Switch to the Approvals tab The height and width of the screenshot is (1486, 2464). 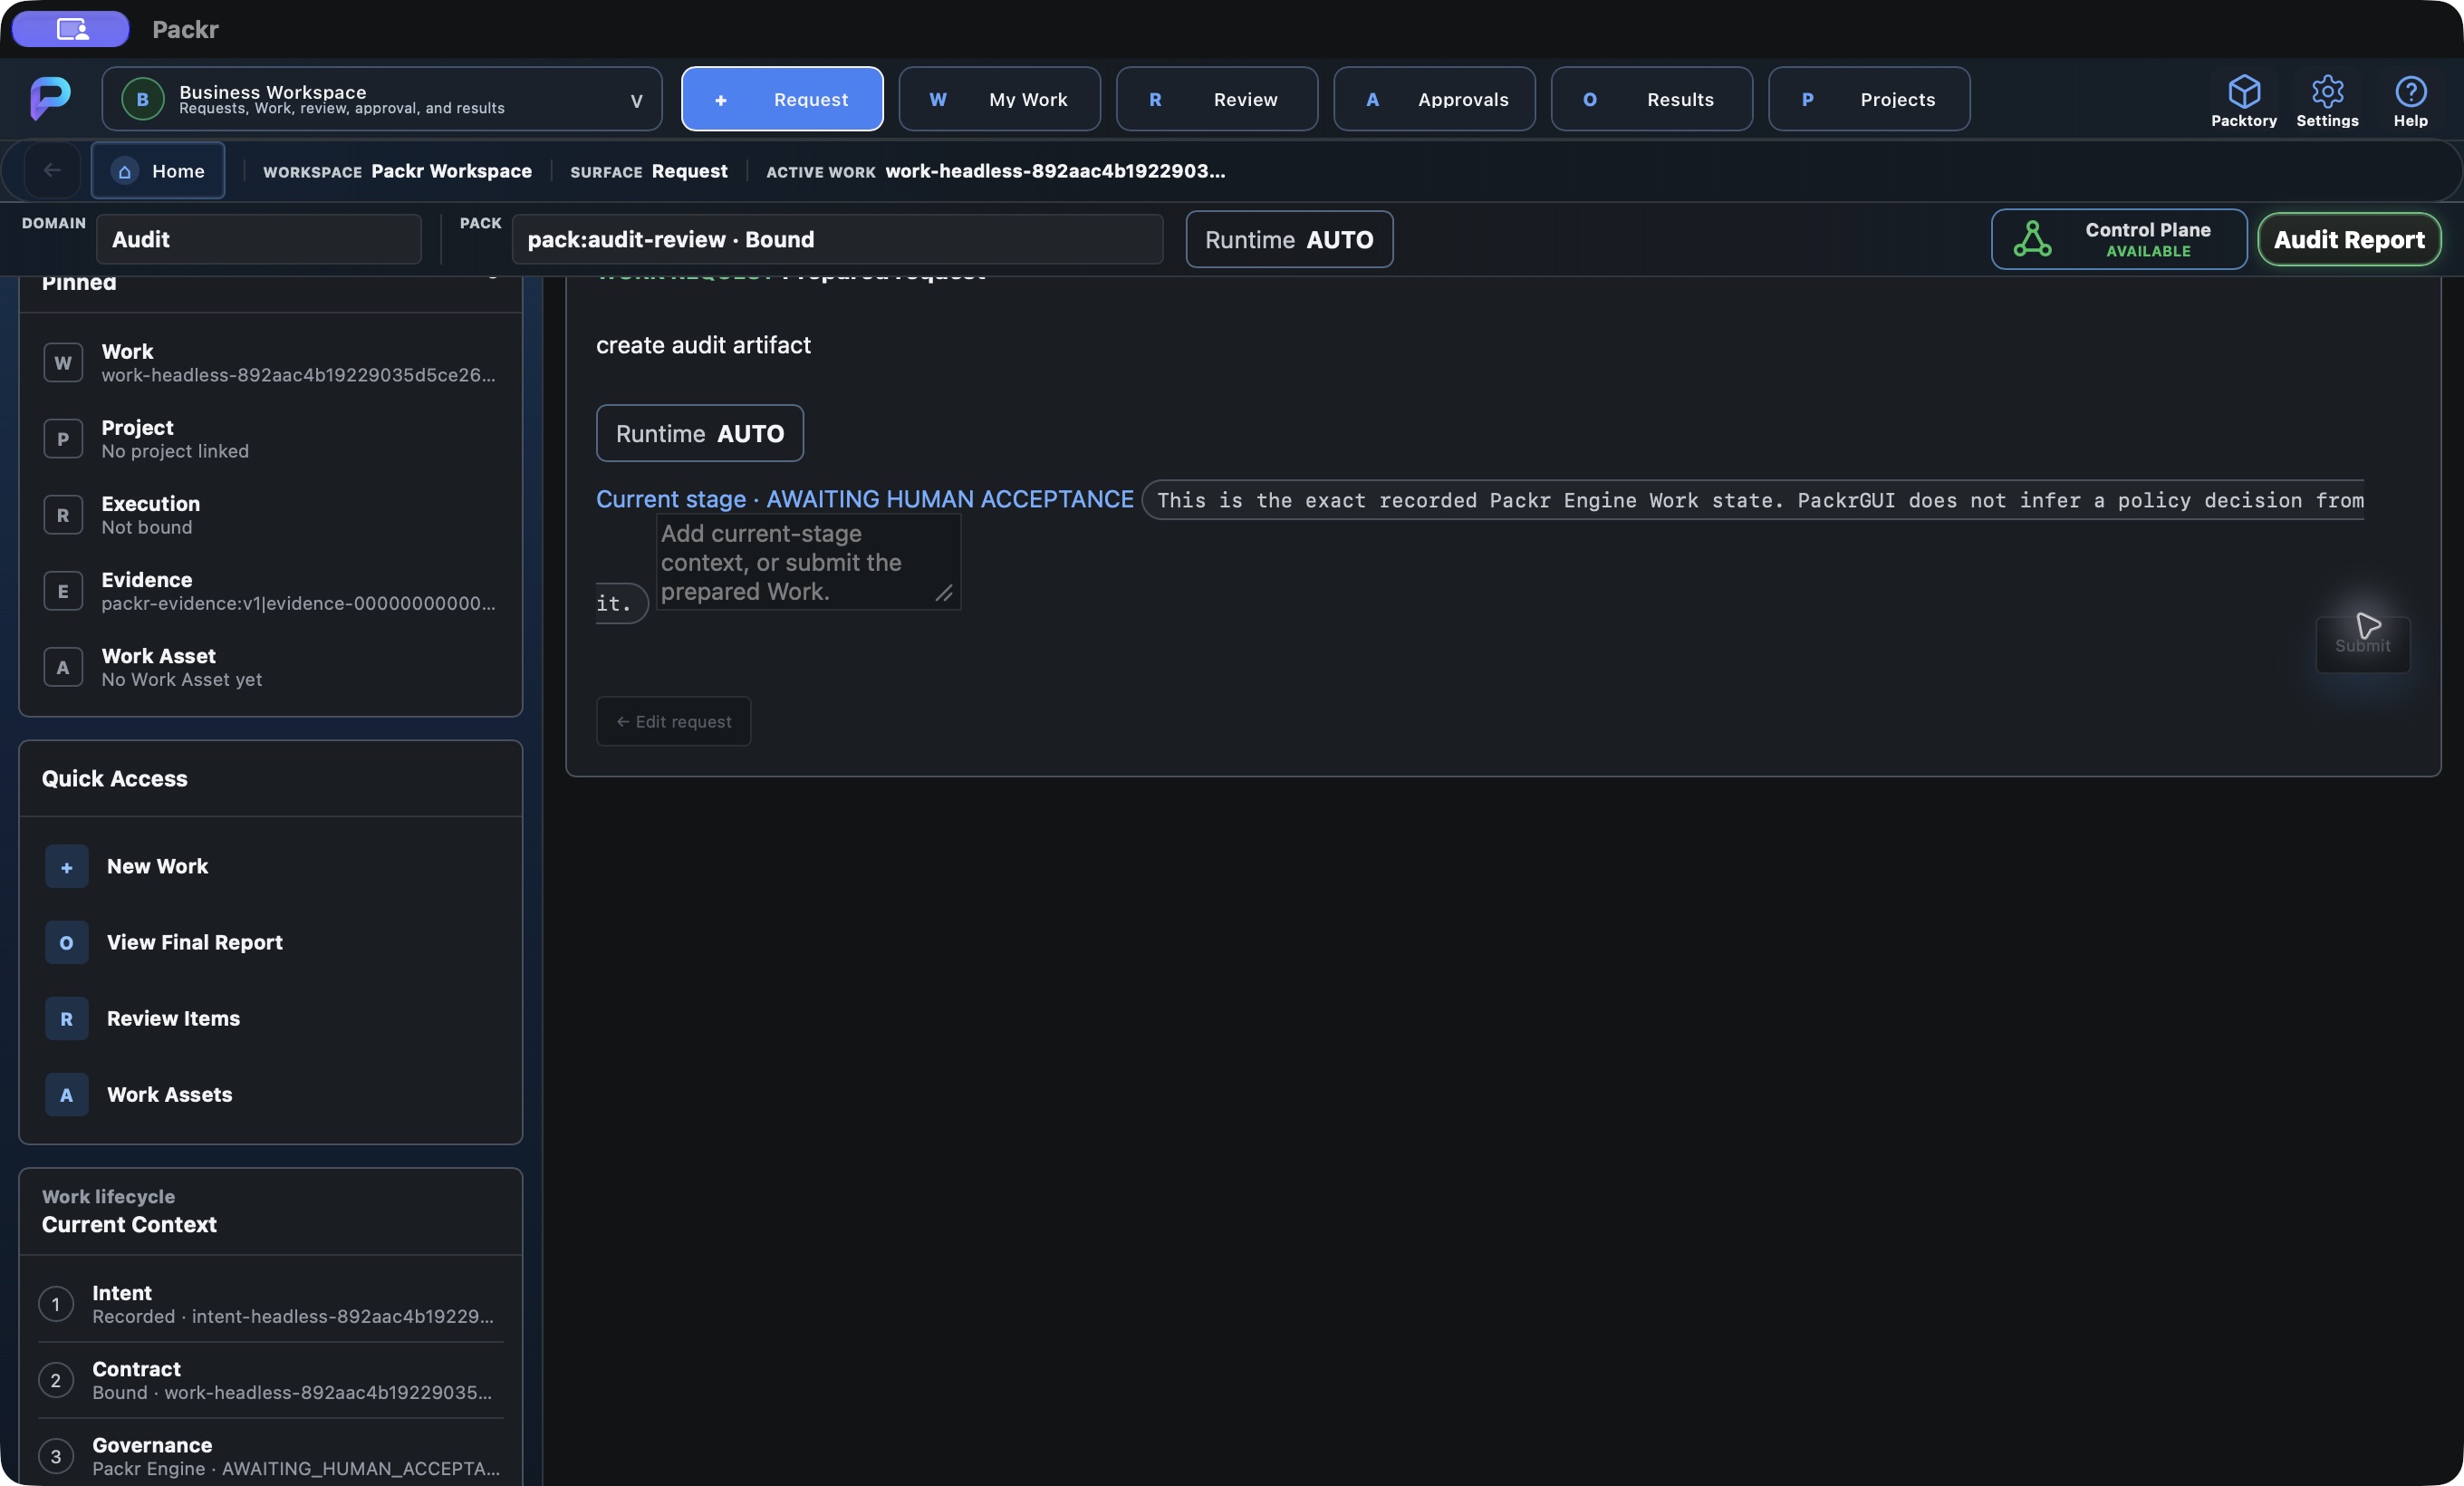(x=1434, y=99)
